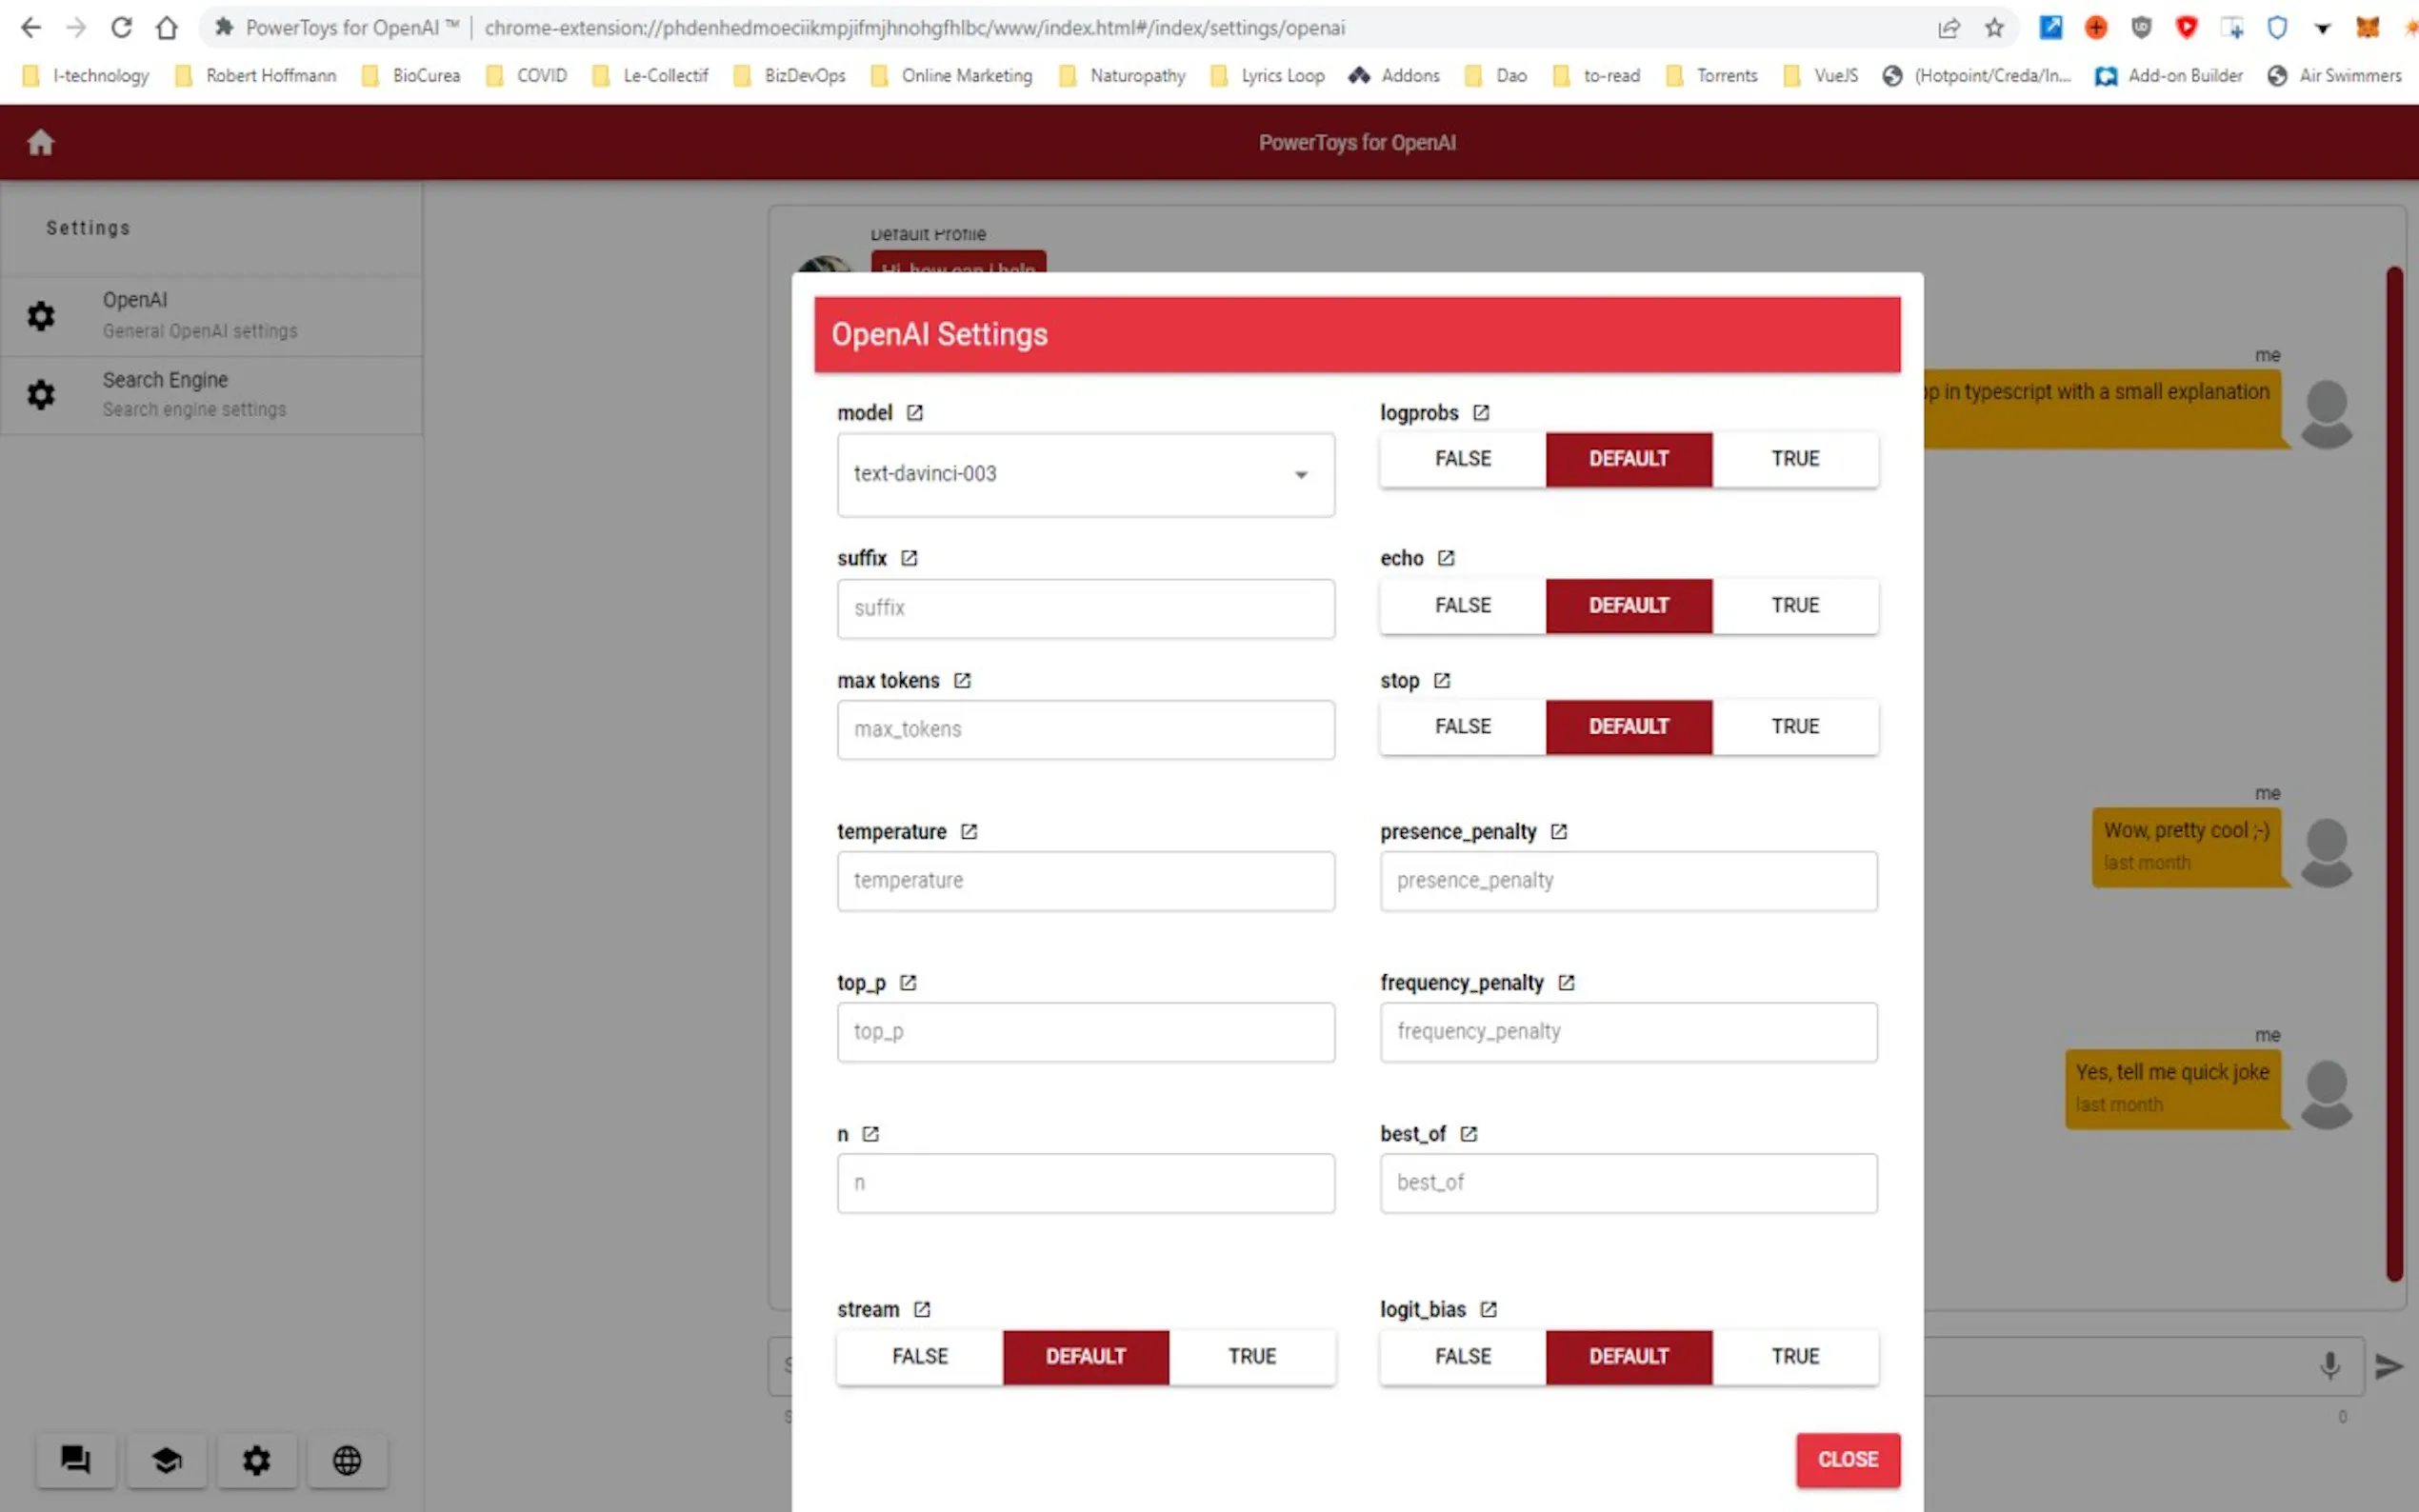Expand the model dropdown text-davinci-003
This screenshot has width=2419, height=1512.
click(x=1085, y=475)
